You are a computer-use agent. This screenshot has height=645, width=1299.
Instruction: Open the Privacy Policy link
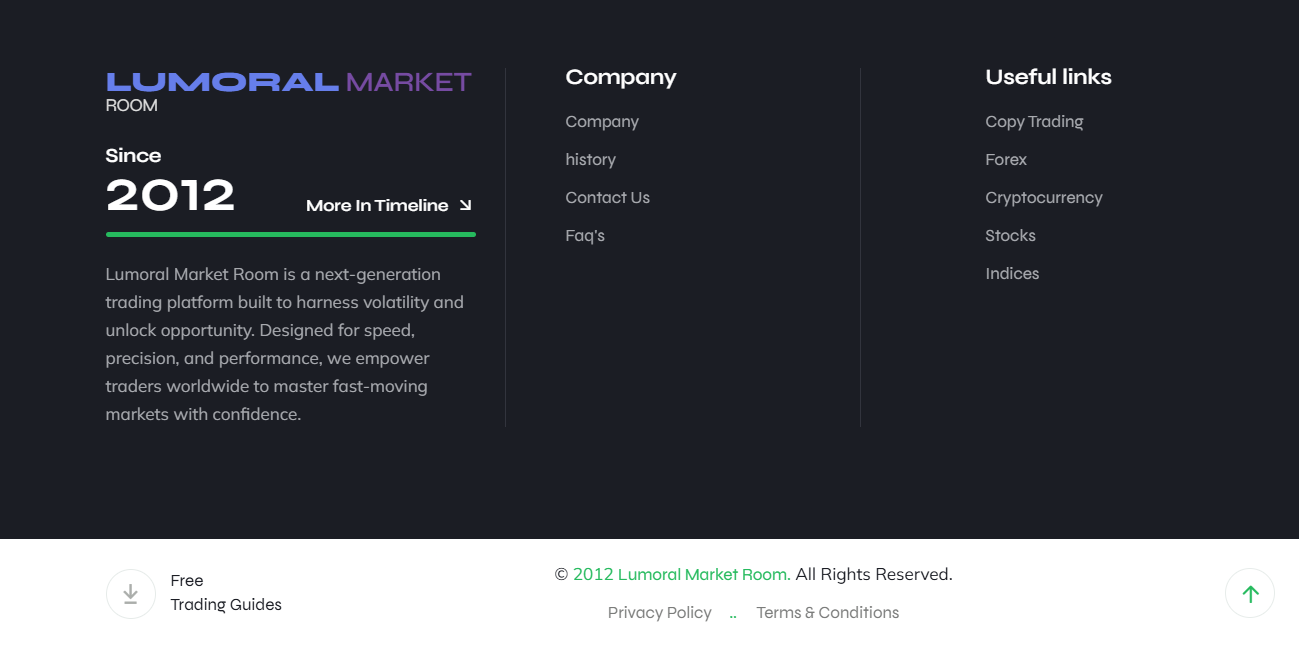659,613
